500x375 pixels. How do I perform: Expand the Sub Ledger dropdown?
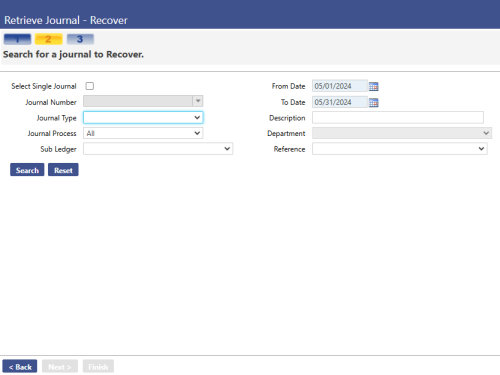click(x=158, y=149)
